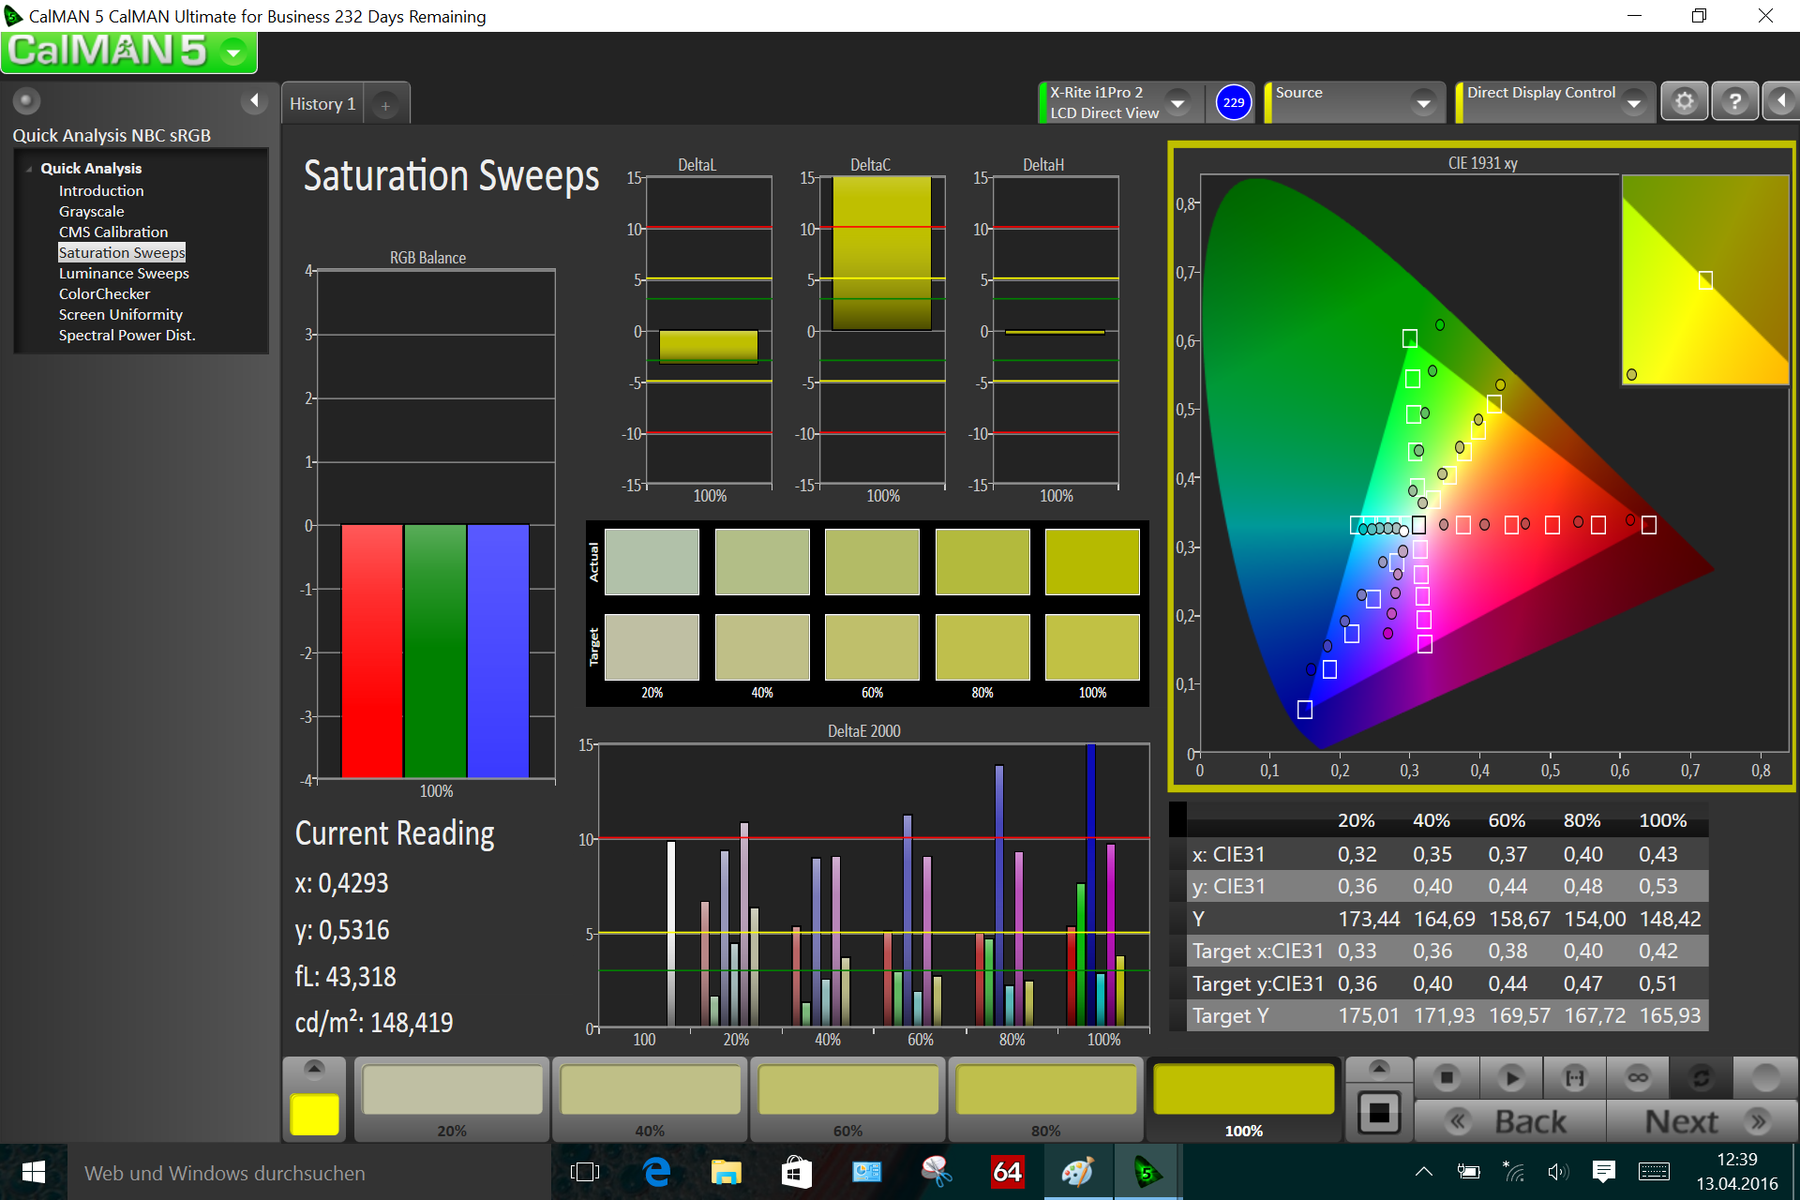The image size is (1800, 1200).
Task: Collapse the Quick Analysis tree node
Action: pos(29,169)
